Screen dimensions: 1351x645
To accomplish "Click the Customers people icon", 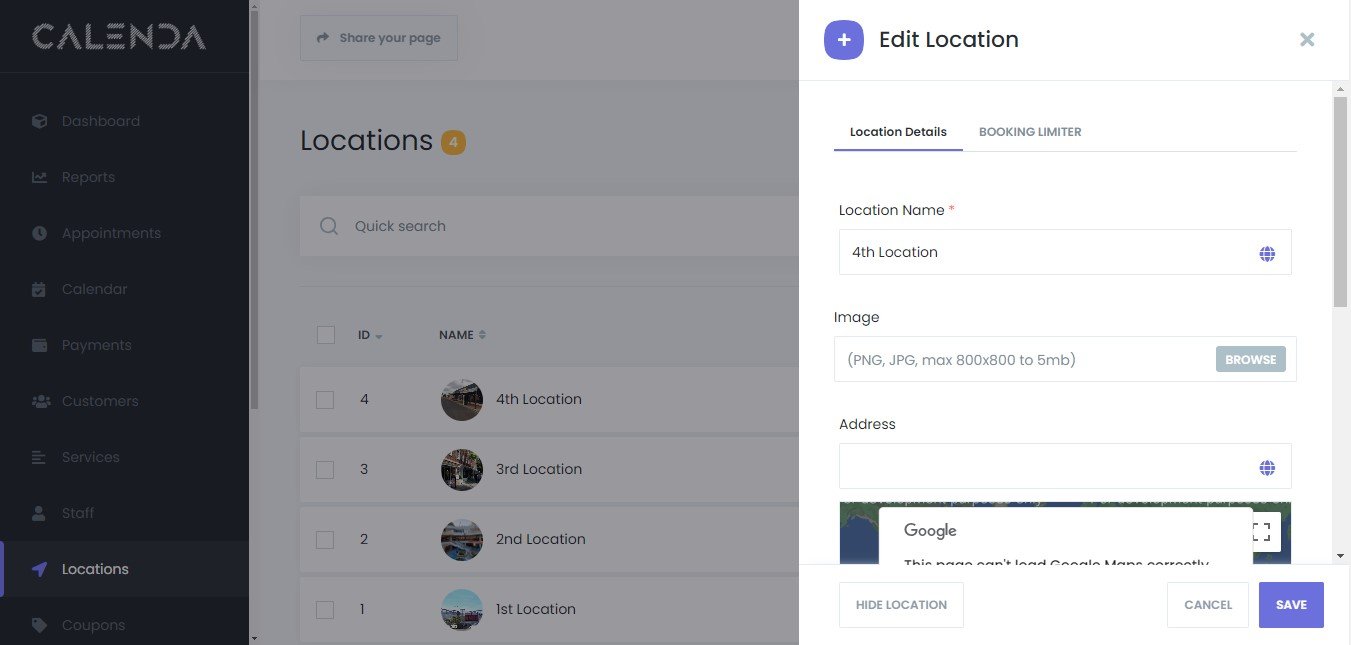I will point(41,401).
